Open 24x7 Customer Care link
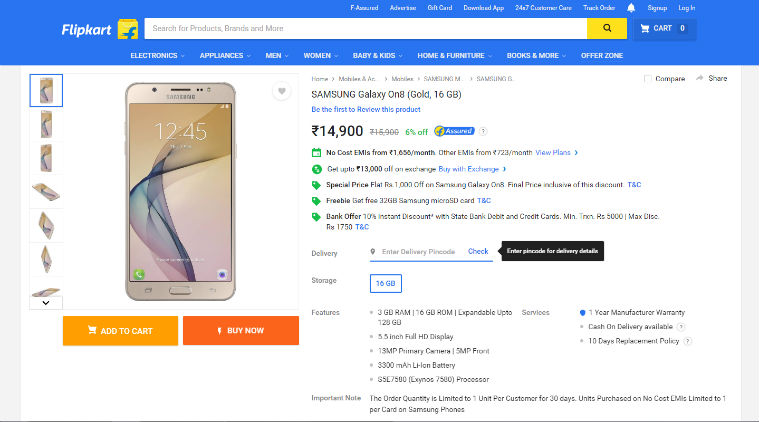This screenshot has width=759, height=422. [543, 8]
